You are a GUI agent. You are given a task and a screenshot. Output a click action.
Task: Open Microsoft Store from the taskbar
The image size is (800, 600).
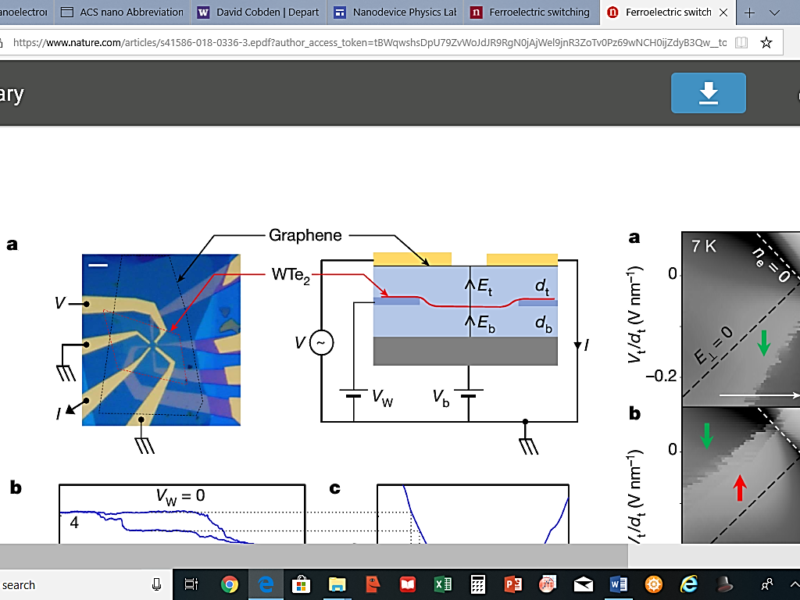(300, 584)
